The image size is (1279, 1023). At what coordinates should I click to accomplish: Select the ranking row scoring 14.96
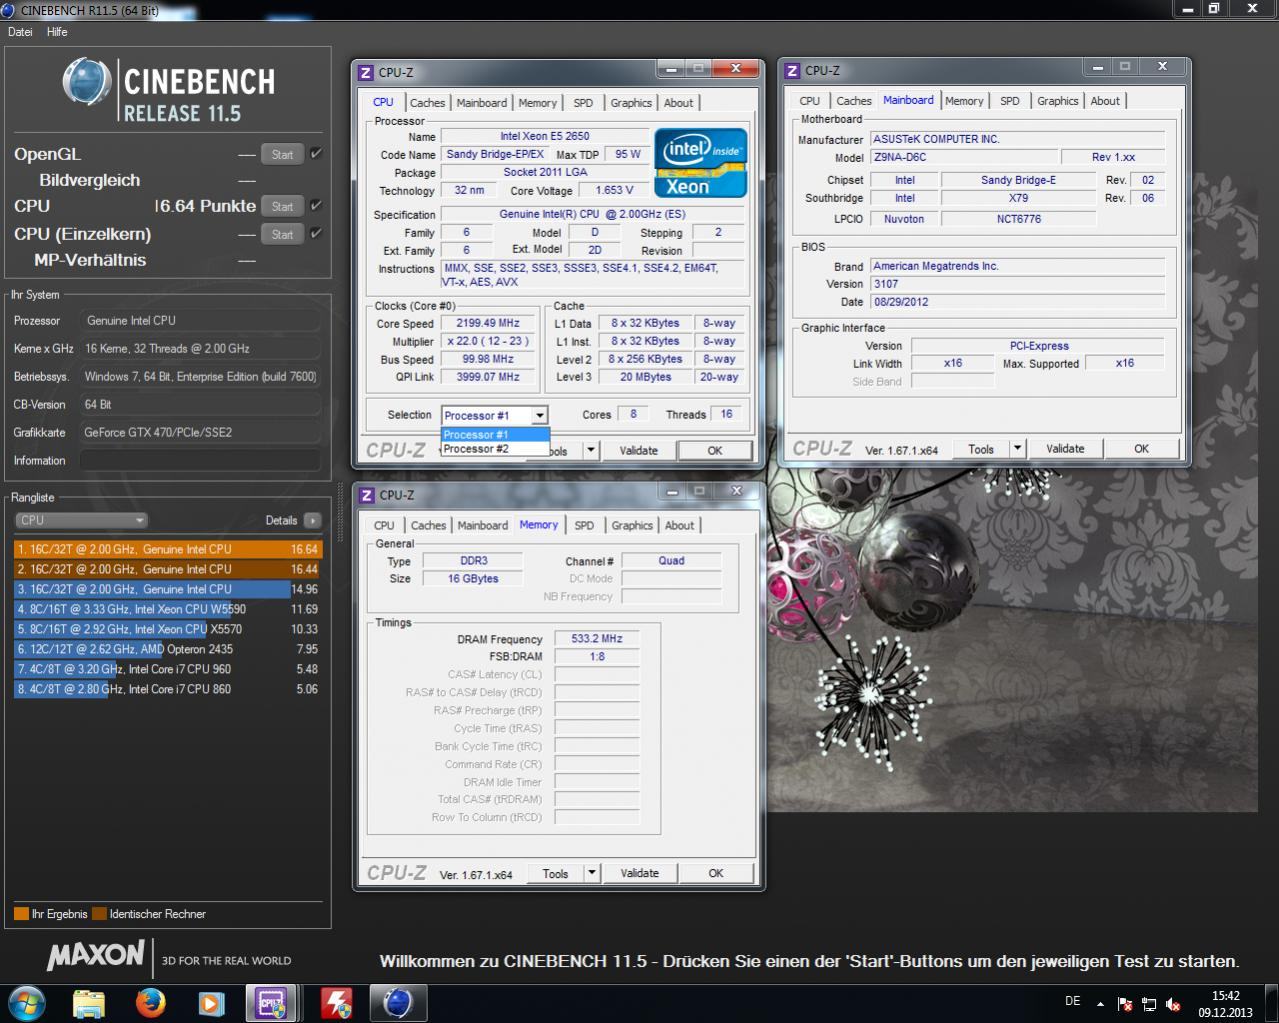click(x=167, y=589)
